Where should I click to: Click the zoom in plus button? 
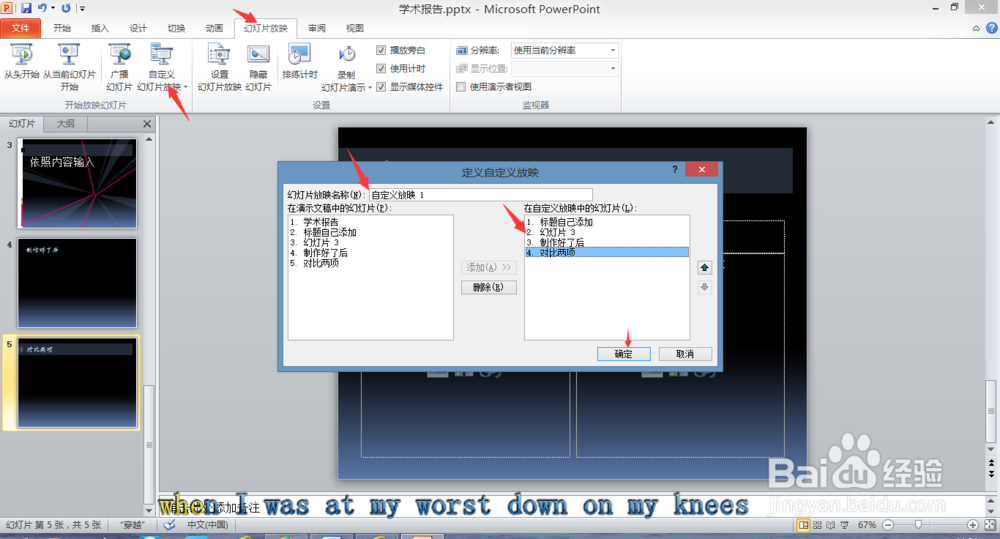[973, 525]
